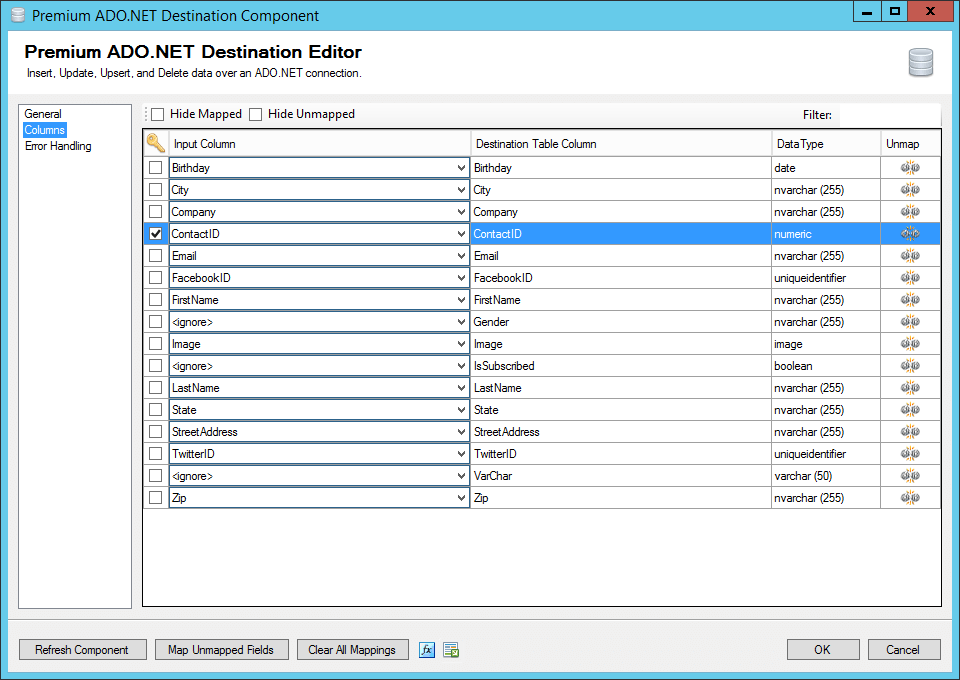Click the title bar database icon
Image resolution: width=960 pixels, height=680 pixels.
coord(18,15)
